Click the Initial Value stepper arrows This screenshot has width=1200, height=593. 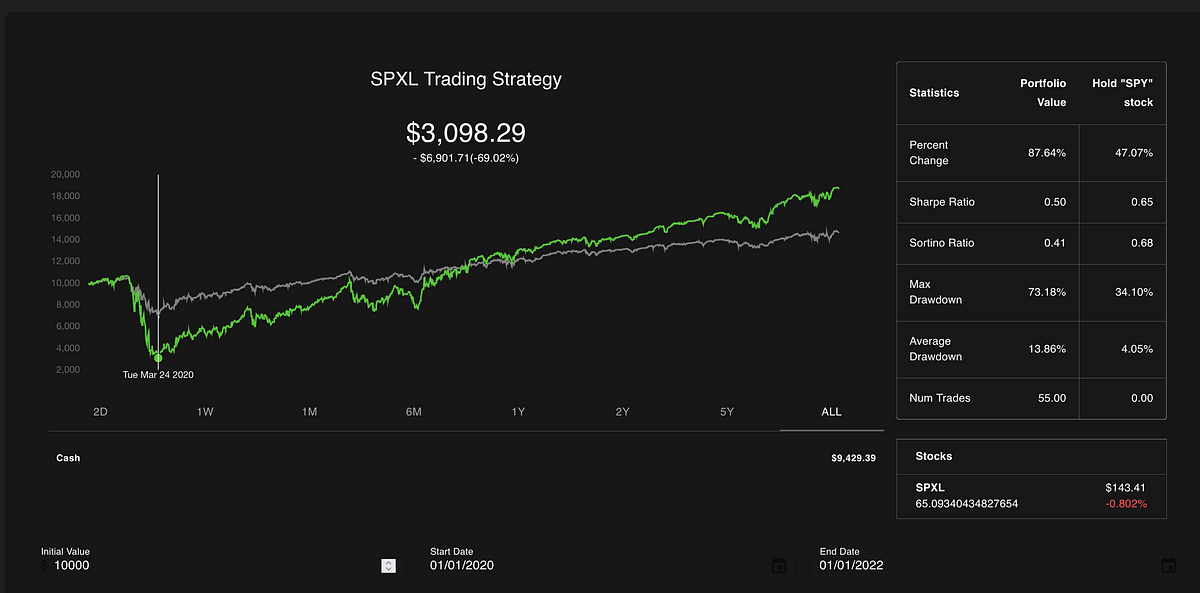pyautogui.click(x=388, y=565)
